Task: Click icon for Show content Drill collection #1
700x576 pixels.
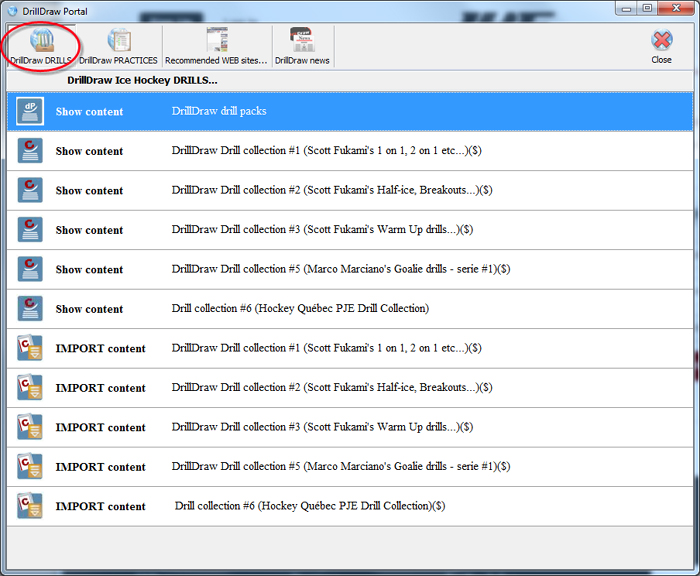Action: pos(30,151)
